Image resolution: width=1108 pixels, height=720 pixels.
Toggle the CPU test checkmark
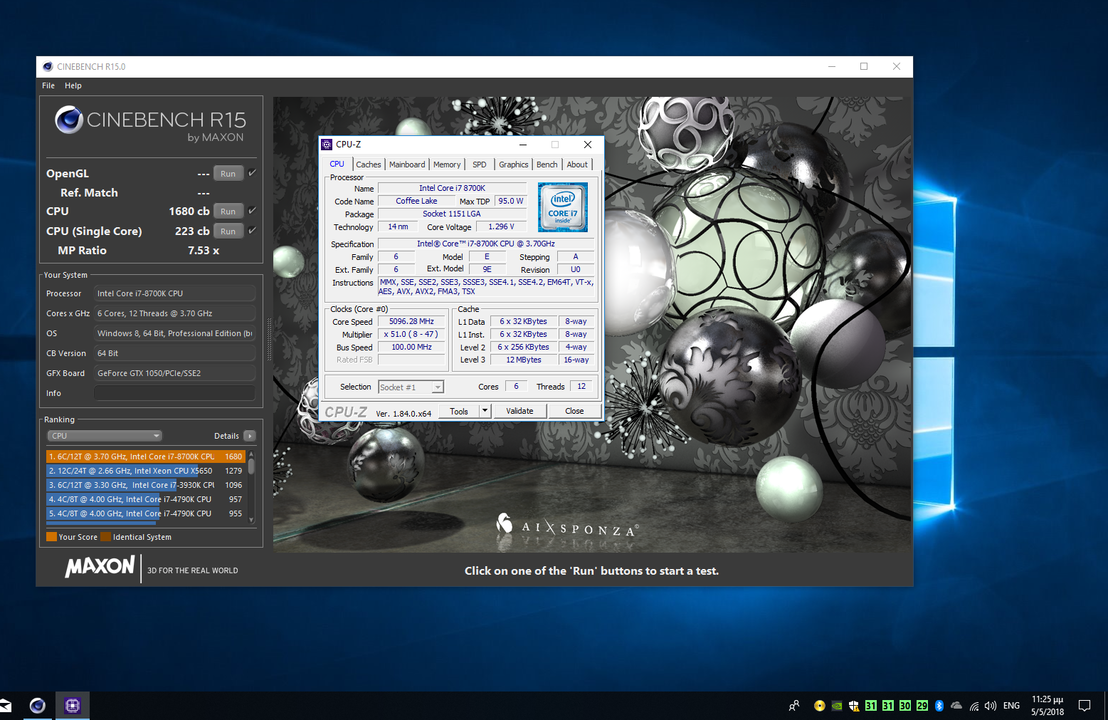tap(252, 211)
